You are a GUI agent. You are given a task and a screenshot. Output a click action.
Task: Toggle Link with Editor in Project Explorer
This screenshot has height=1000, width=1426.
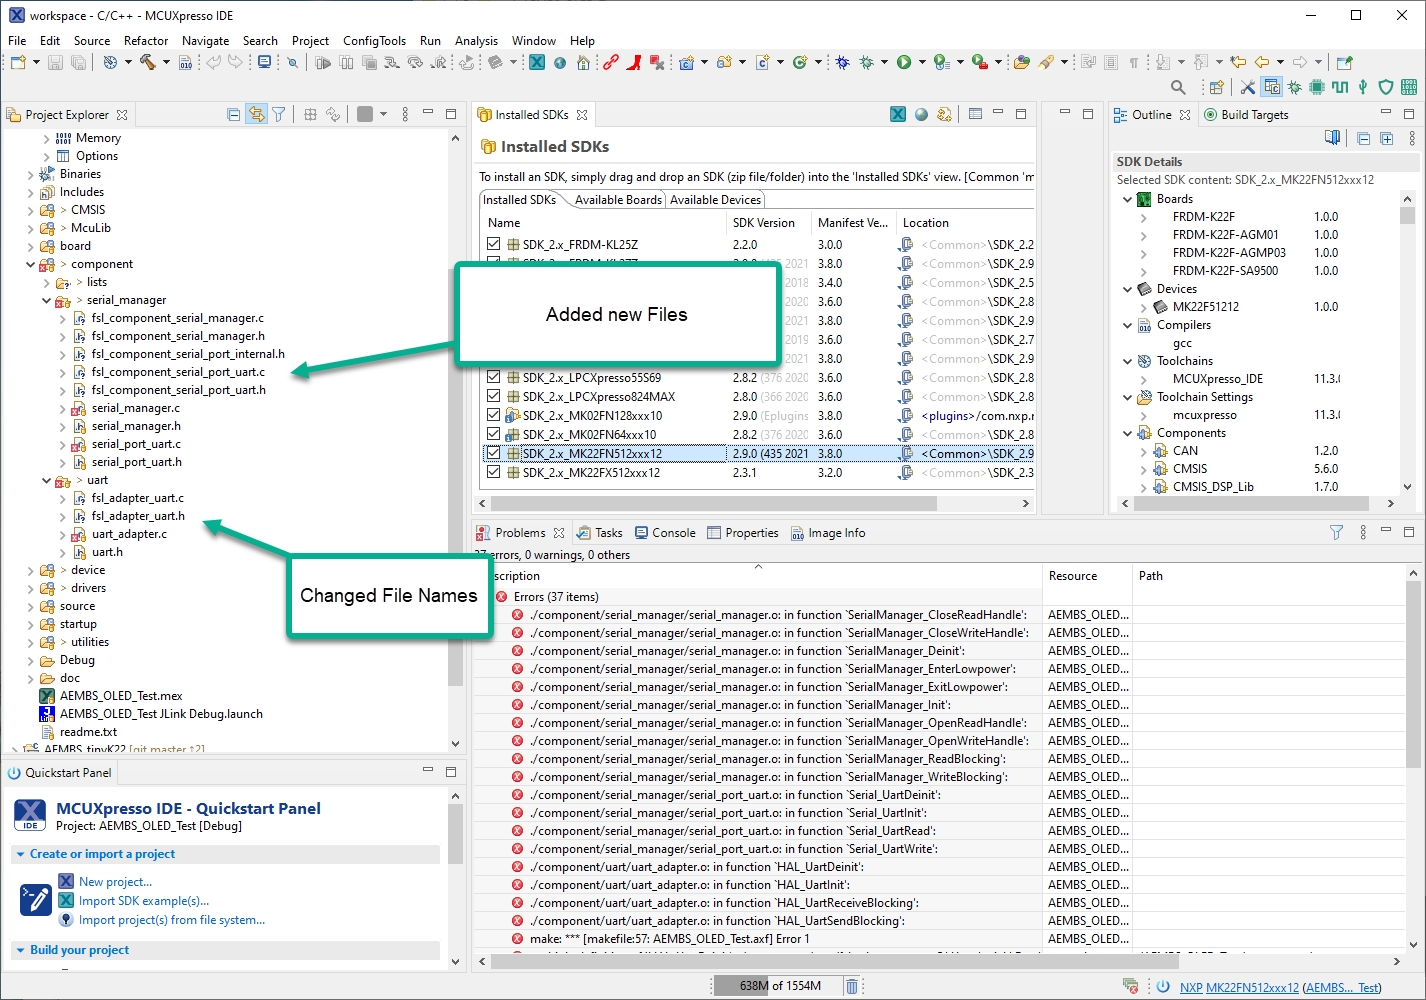256,115
